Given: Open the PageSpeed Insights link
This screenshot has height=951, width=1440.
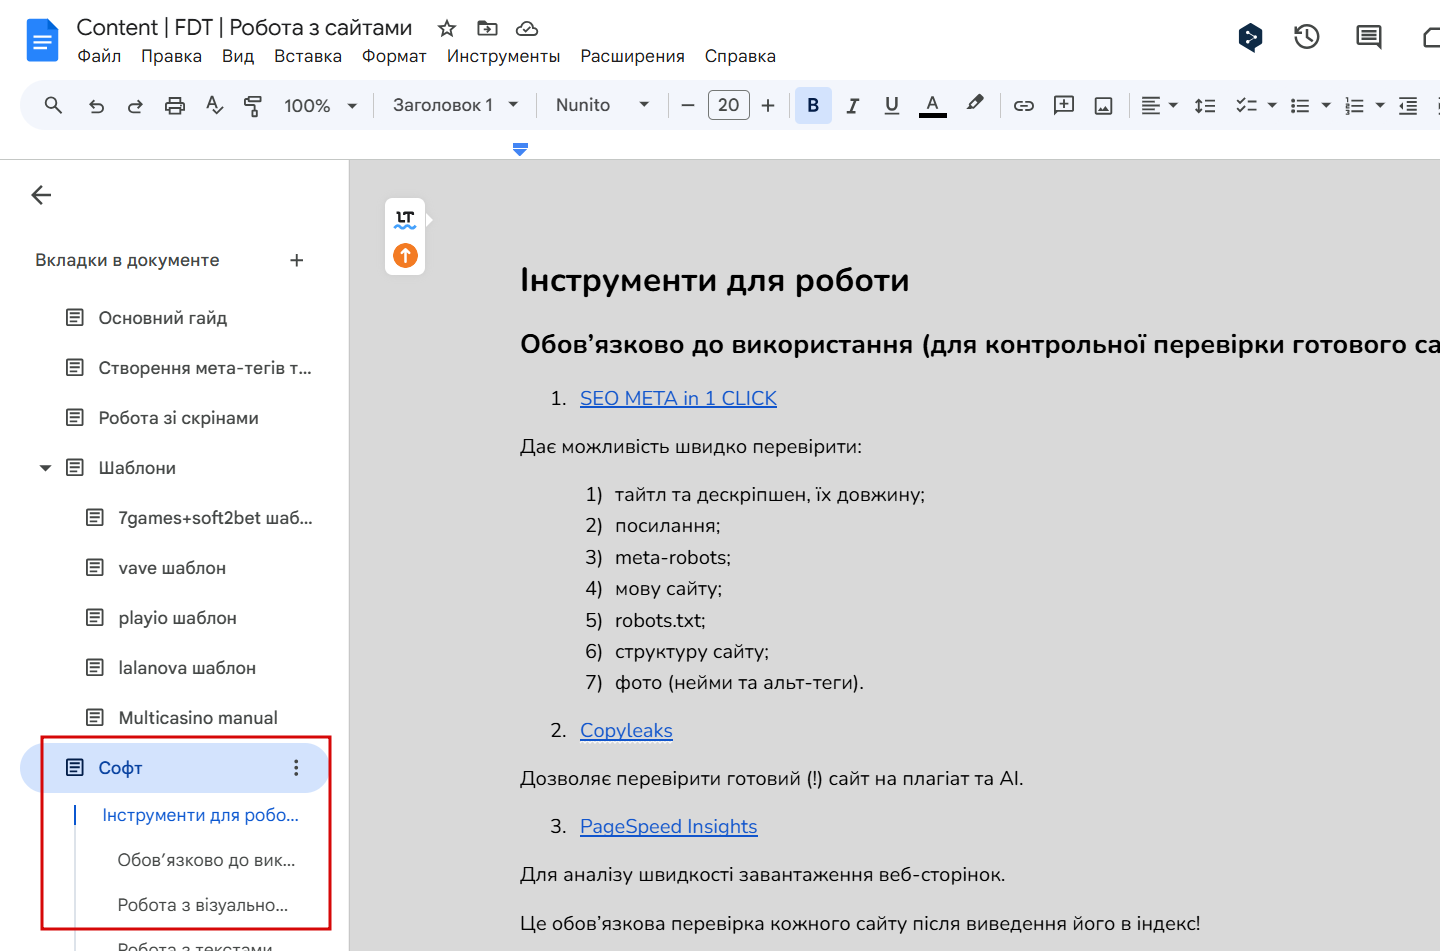Looking at the screenshot, I should (668, 826).
